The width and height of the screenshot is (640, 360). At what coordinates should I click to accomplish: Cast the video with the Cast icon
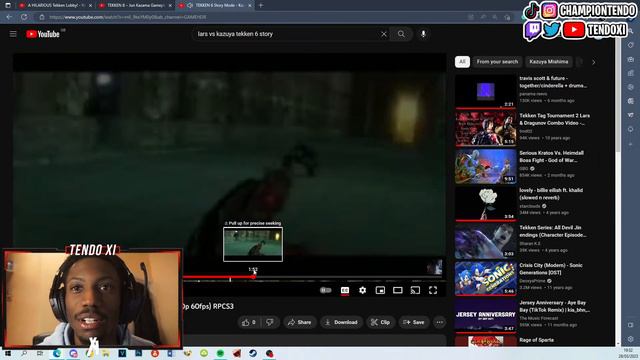(415, 290)
